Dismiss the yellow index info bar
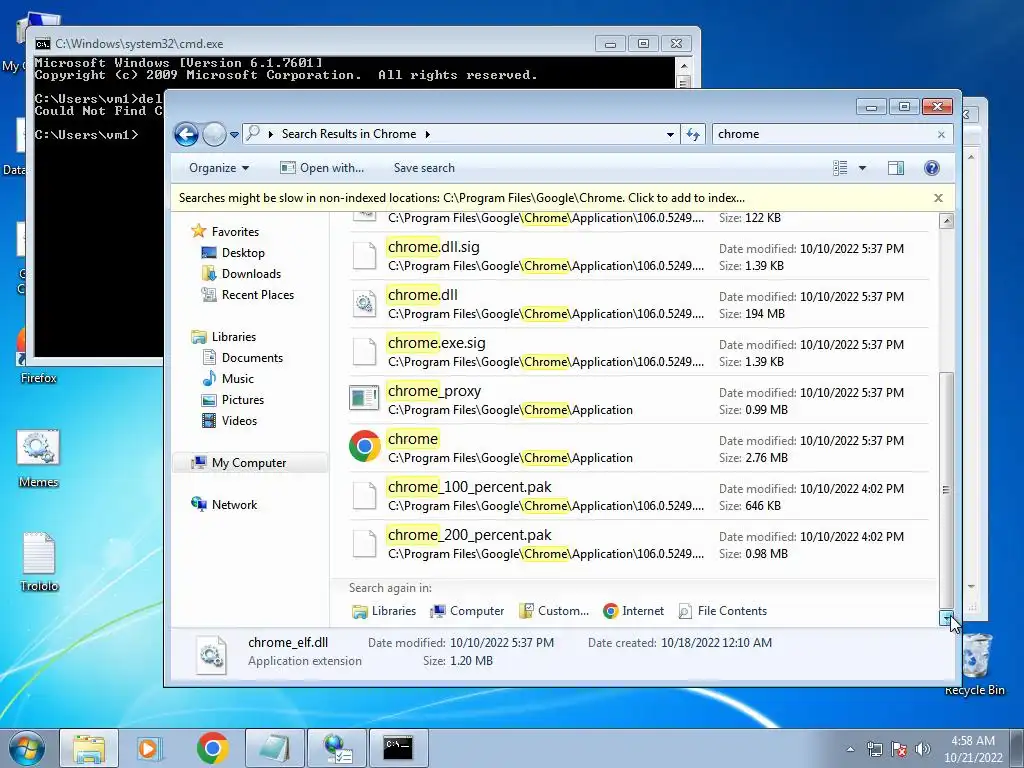 click(x=938, y=198)
